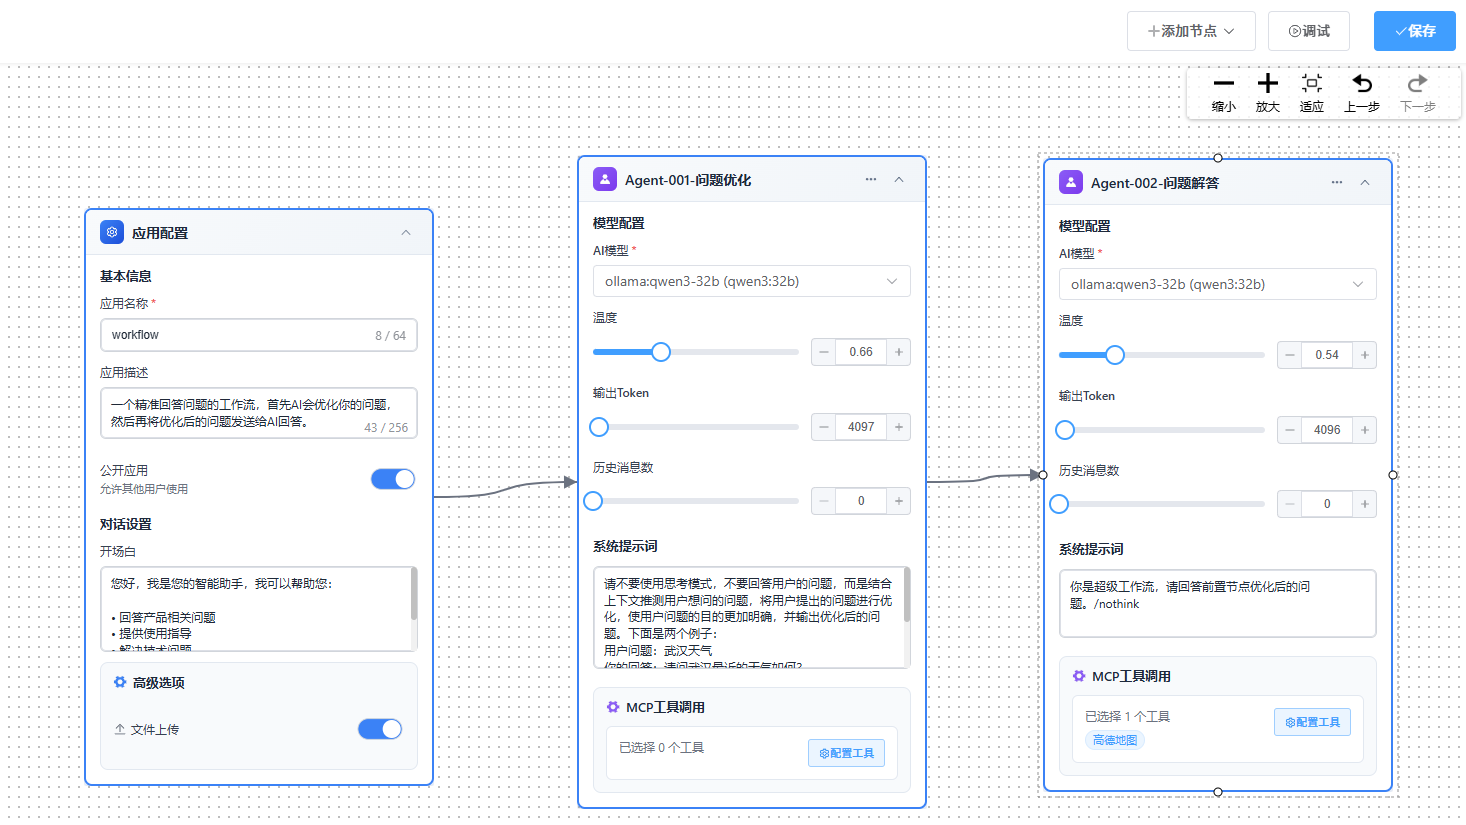
Task: Open AI模型 dropdown in Agent-001 node
Action: pyautogui.click(x=751, y=281)
